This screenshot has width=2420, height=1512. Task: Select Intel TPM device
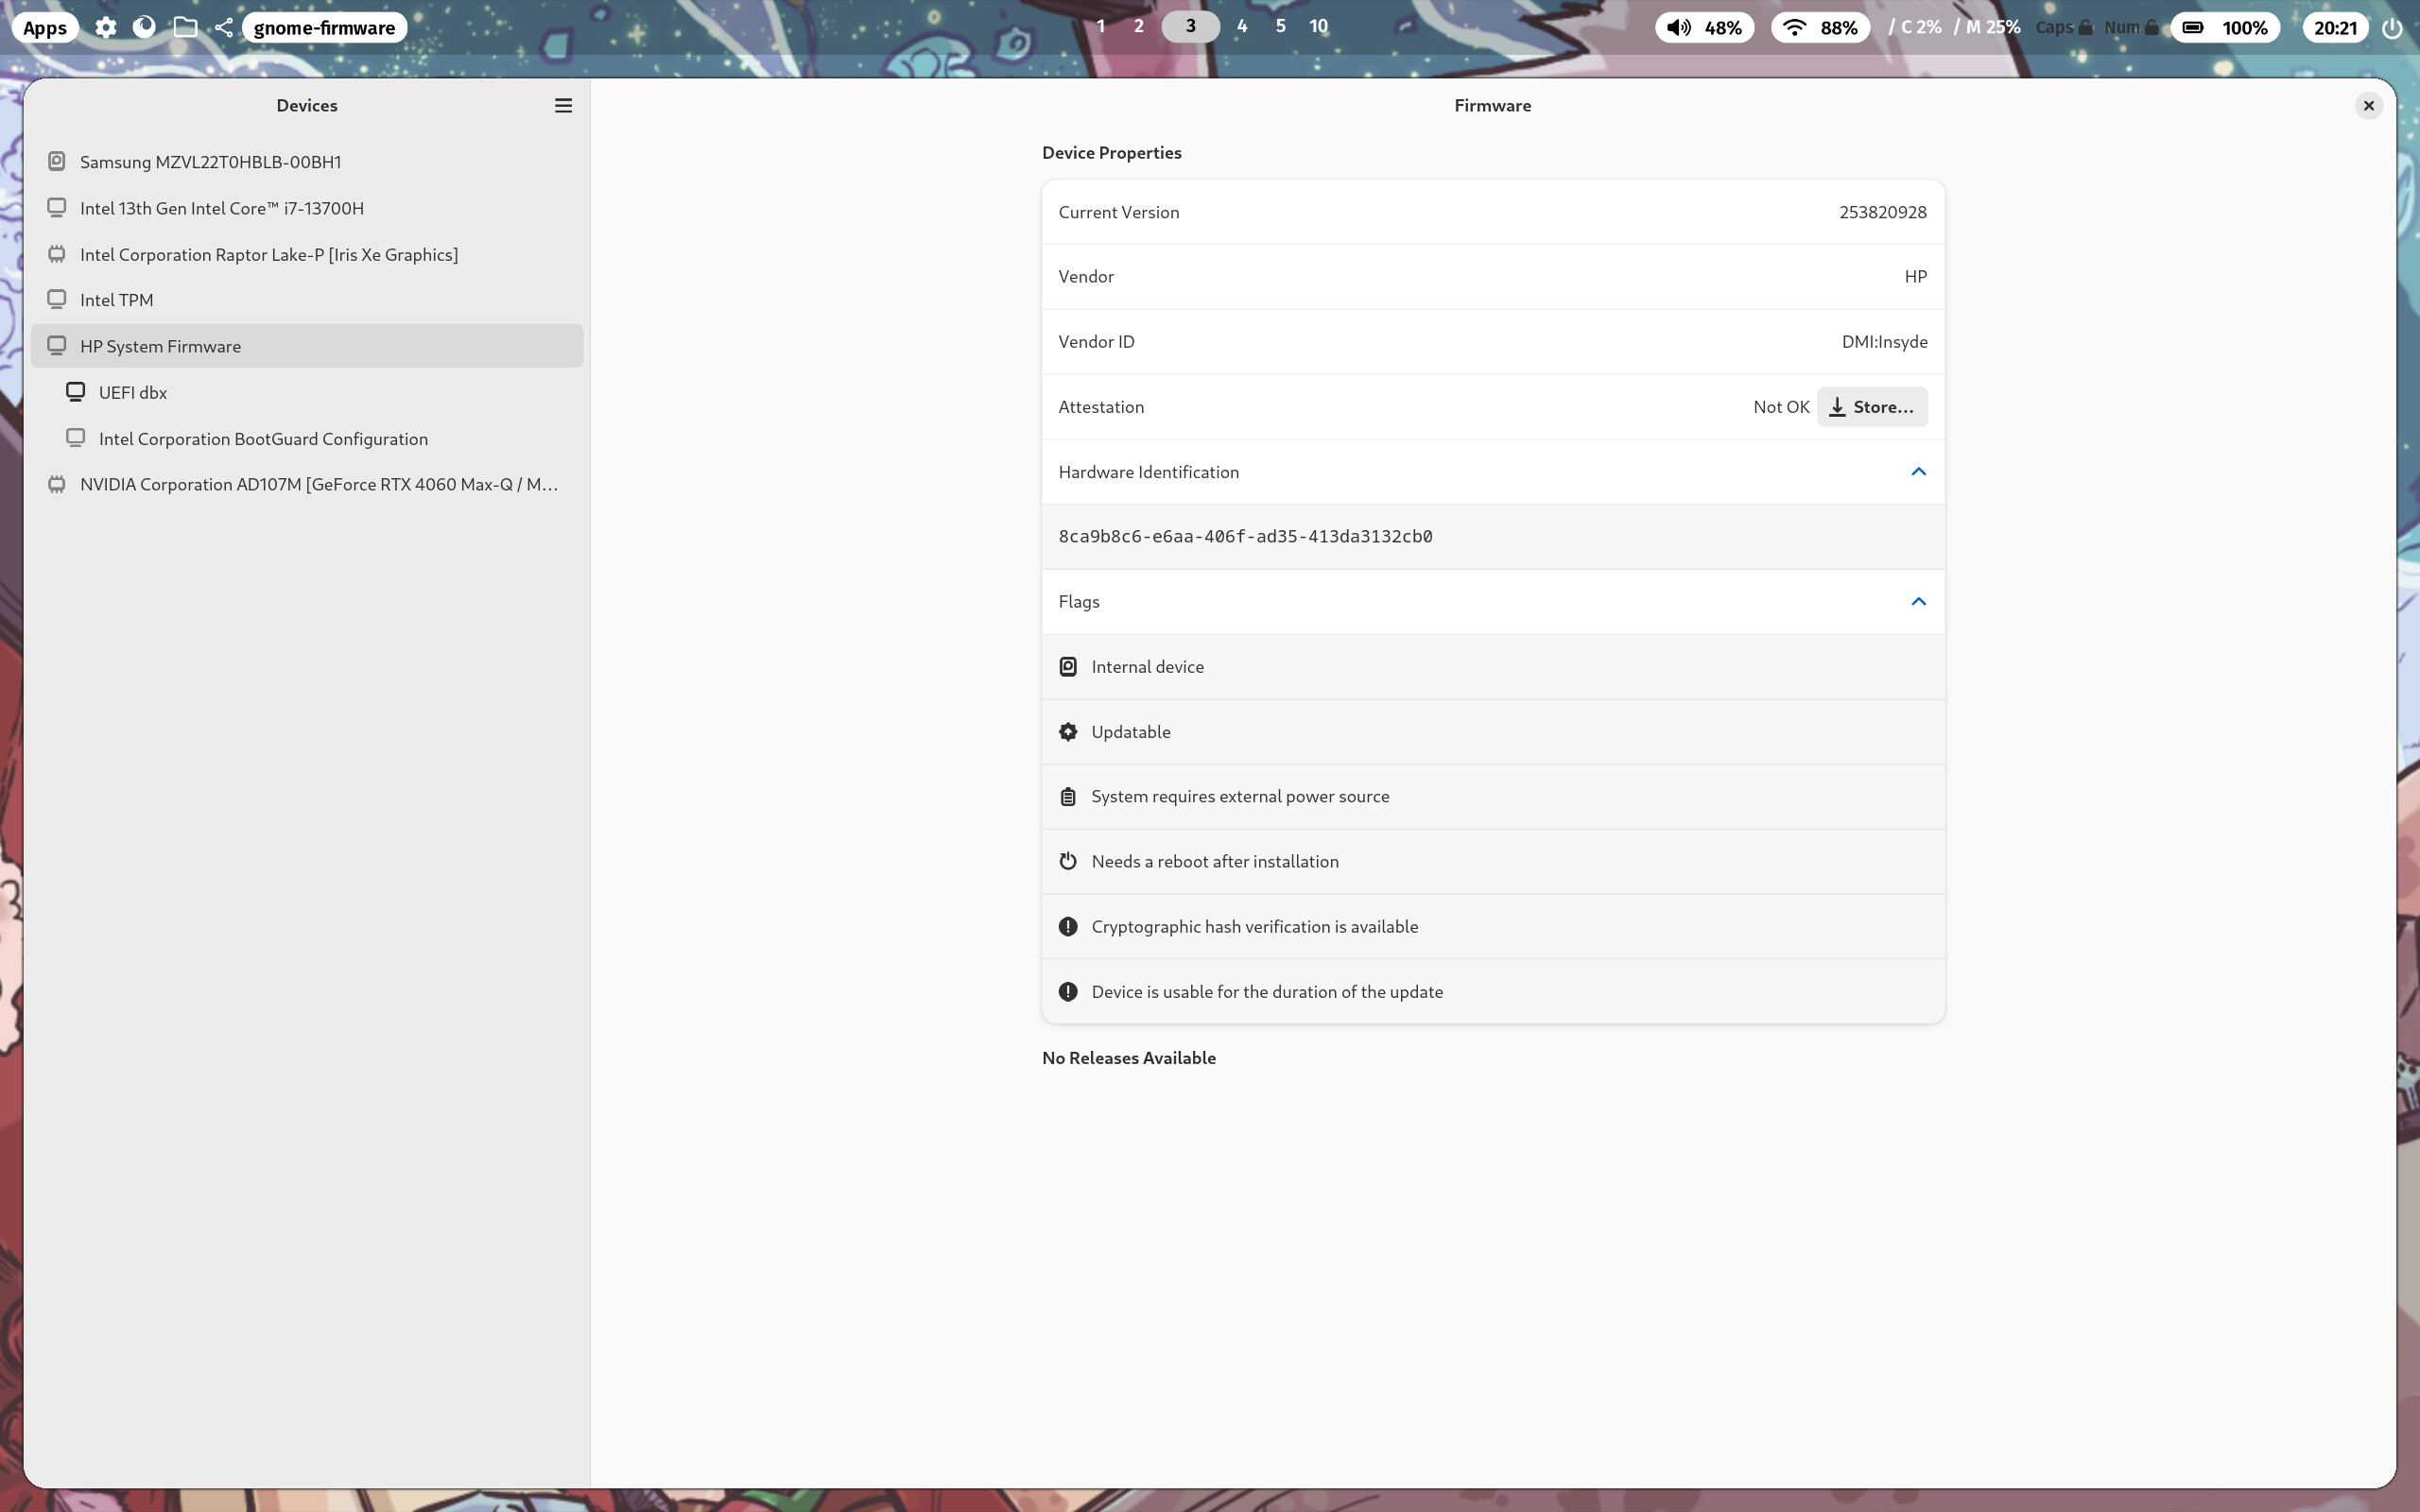(117, 300)
